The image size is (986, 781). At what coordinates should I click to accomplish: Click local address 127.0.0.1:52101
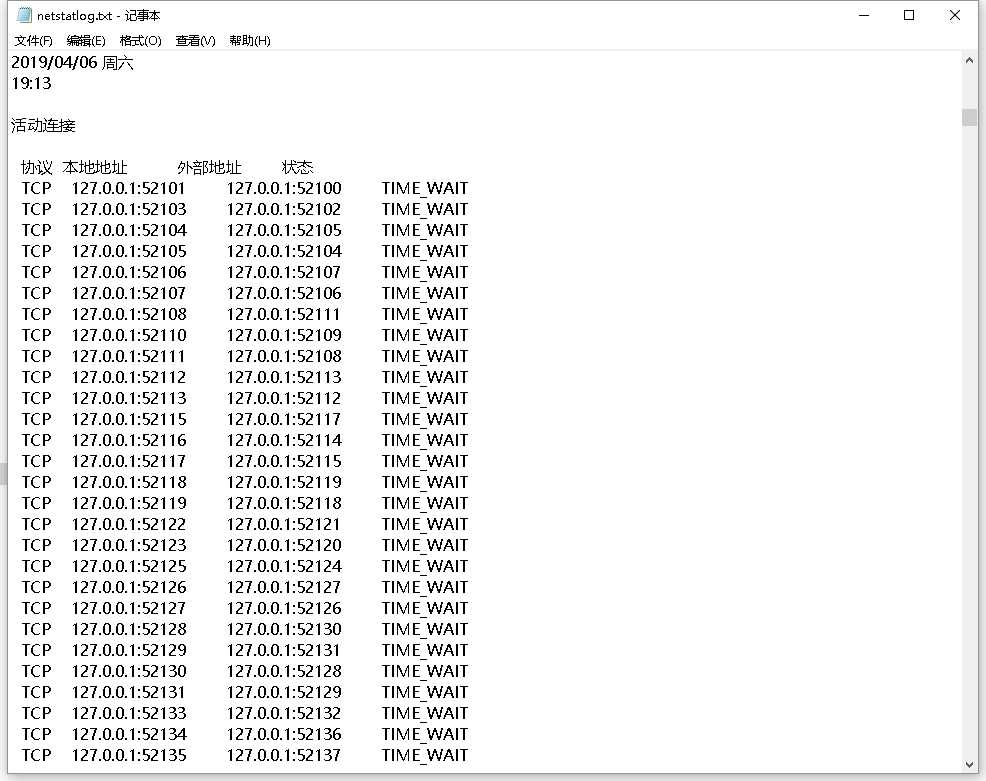pyautogui.click(x=128, y=189)
